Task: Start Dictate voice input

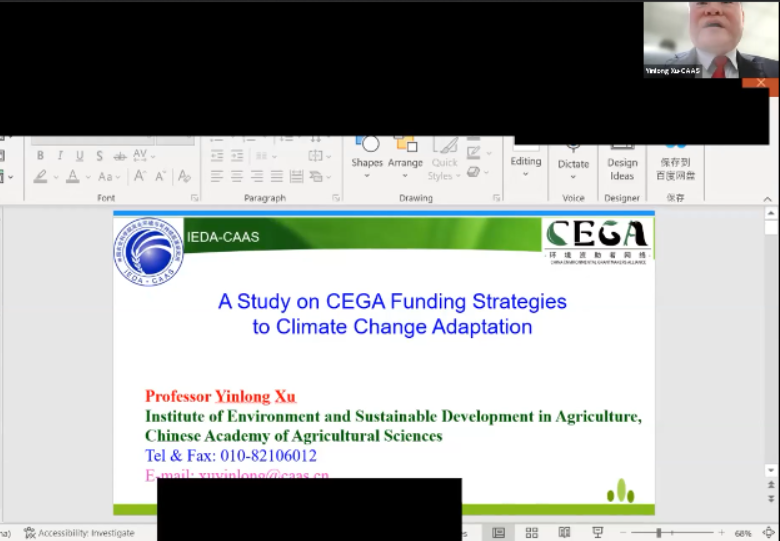Action: [573, 163]
